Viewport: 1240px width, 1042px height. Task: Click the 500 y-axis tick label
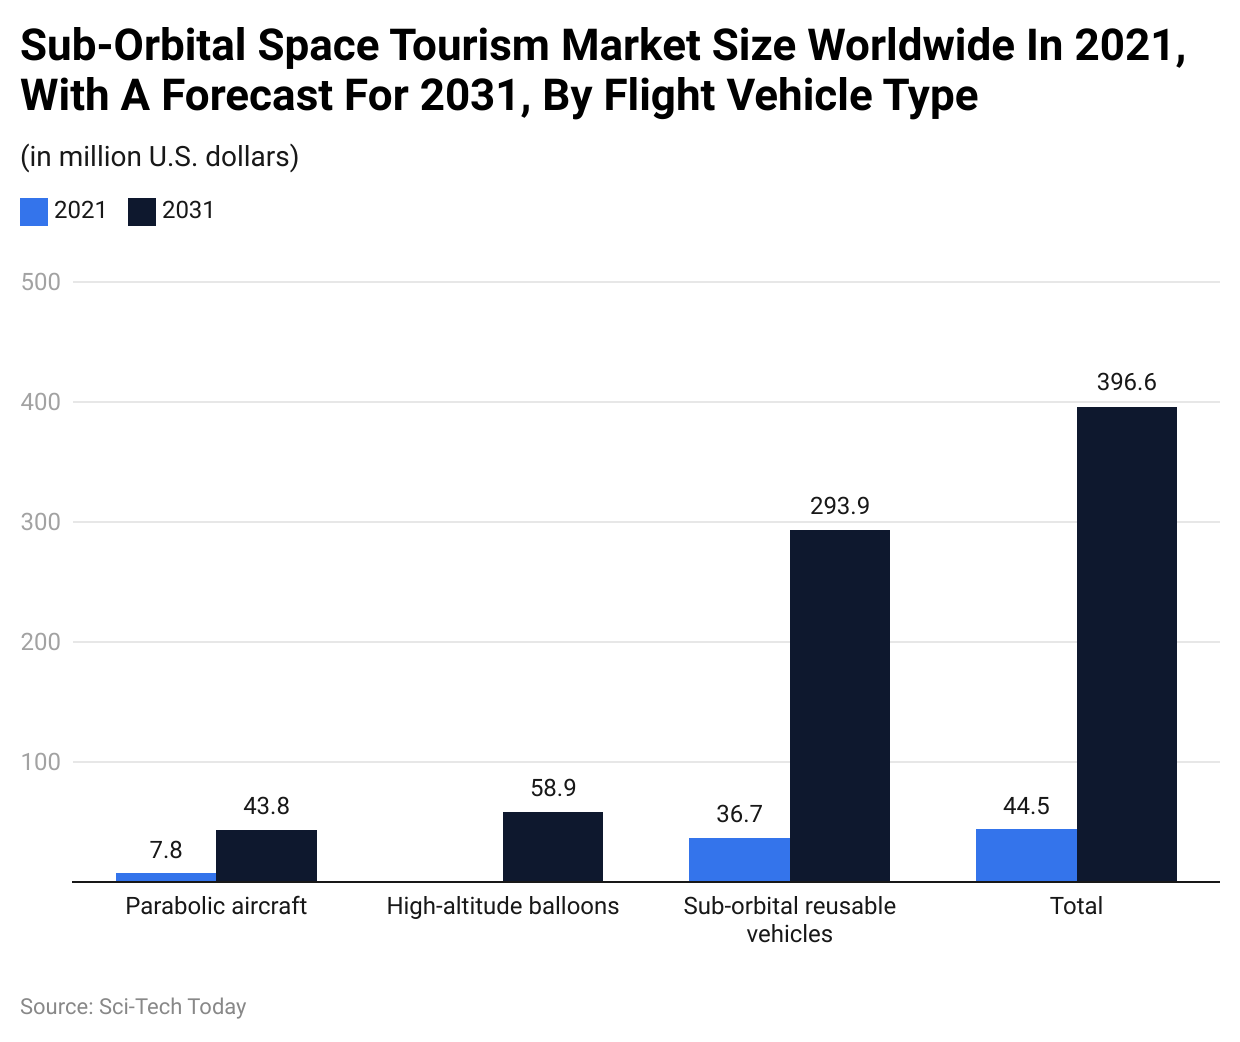click(41, 282)
